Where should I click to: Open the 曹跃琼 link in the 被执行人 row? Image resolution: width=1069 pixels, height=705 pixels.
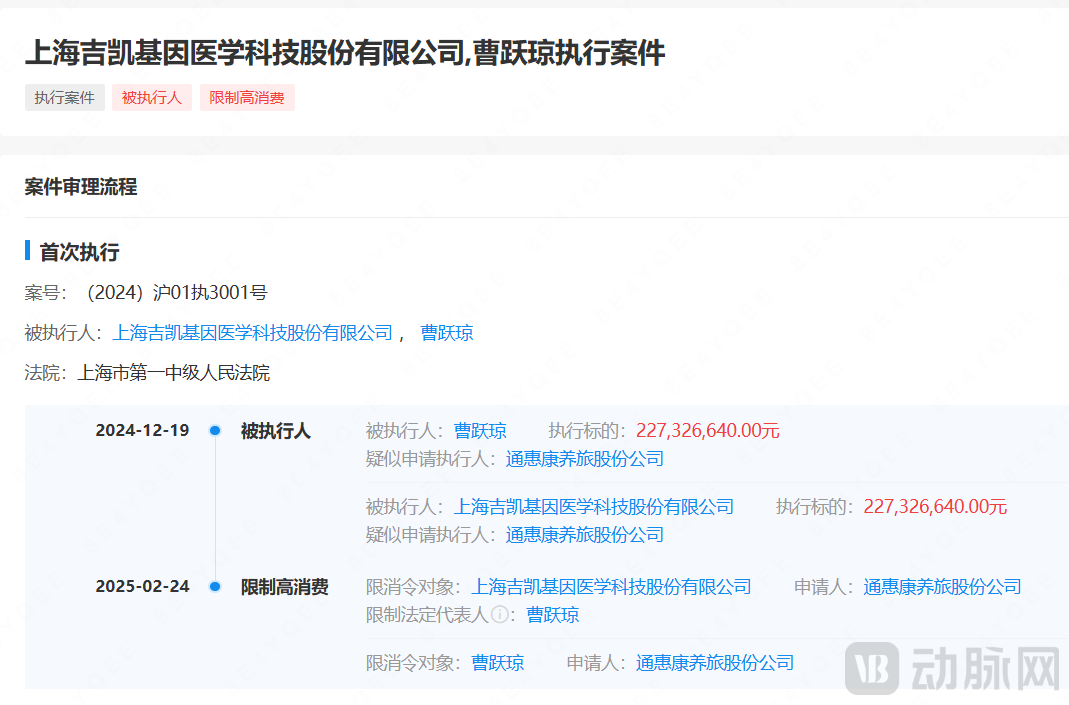[x=448, y=332]
